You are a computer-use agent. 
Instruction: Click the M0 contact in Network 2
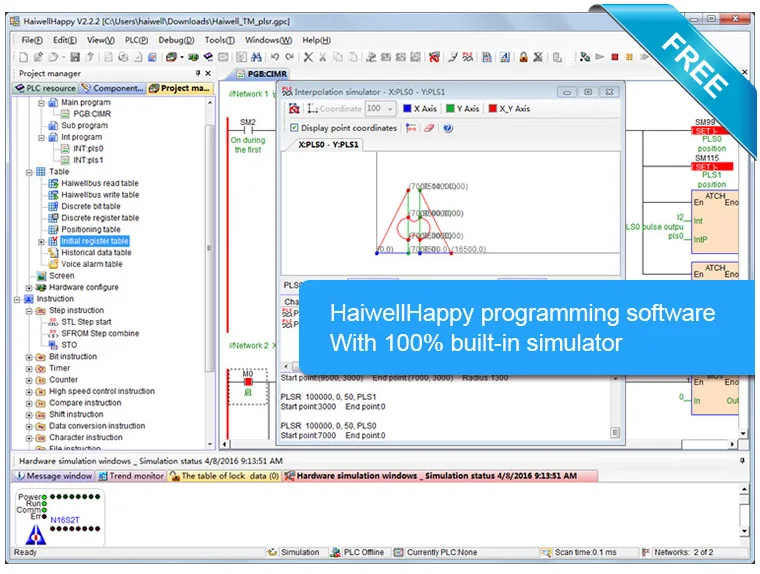248,382
